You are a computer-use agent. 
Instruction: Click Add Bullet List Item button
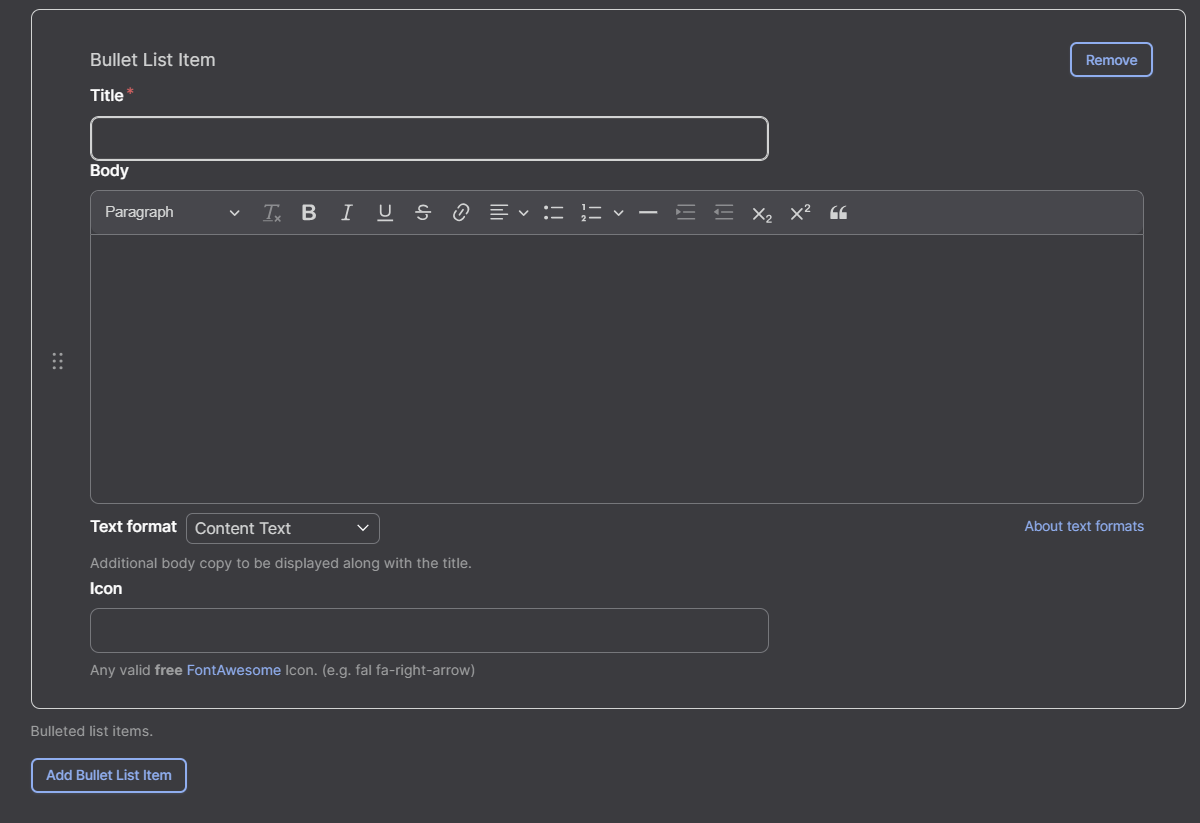109,775
